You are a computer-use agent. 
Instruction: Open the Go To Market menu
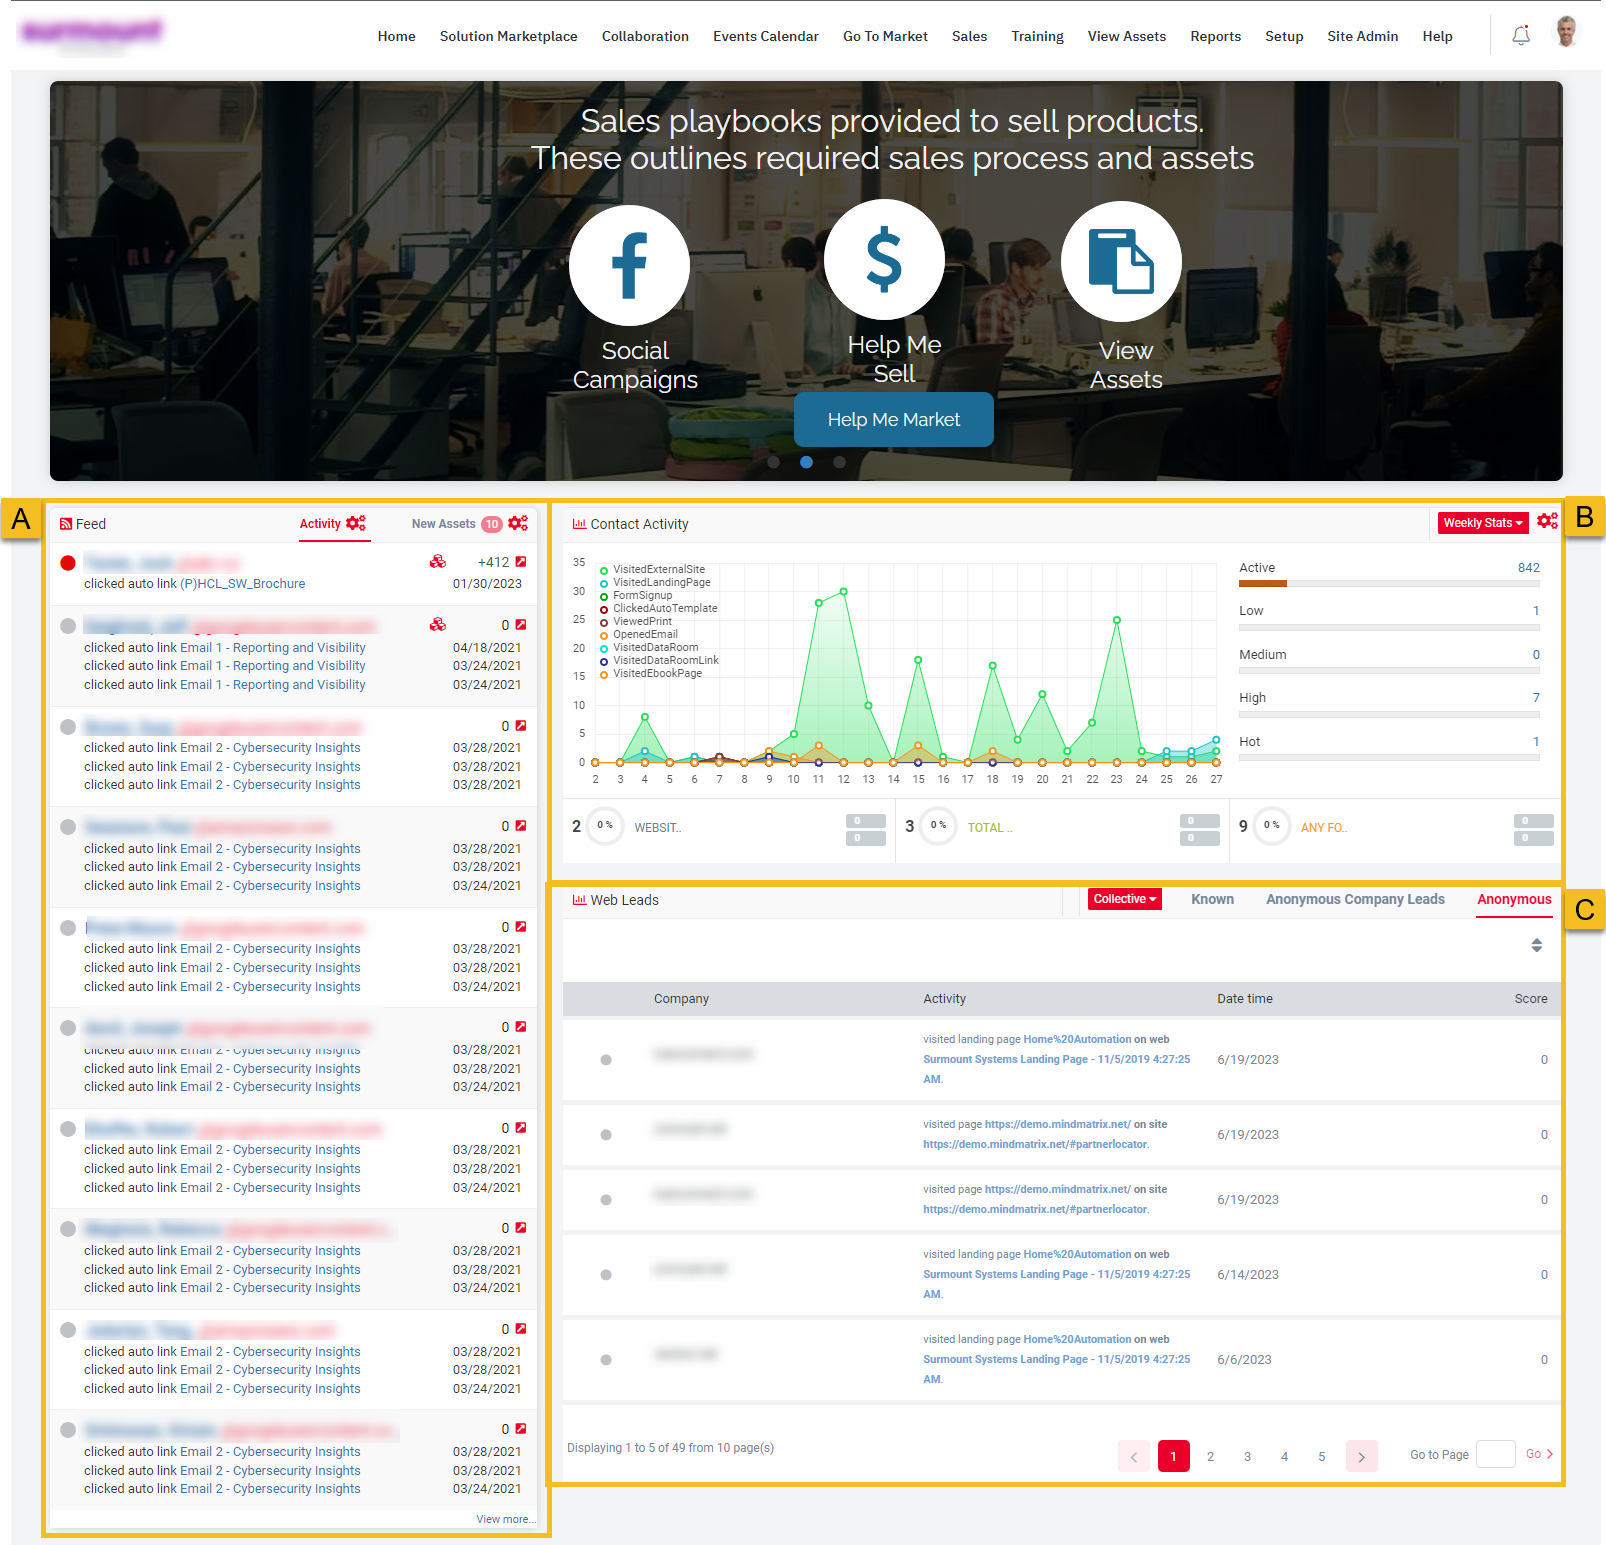click(885, 36)
